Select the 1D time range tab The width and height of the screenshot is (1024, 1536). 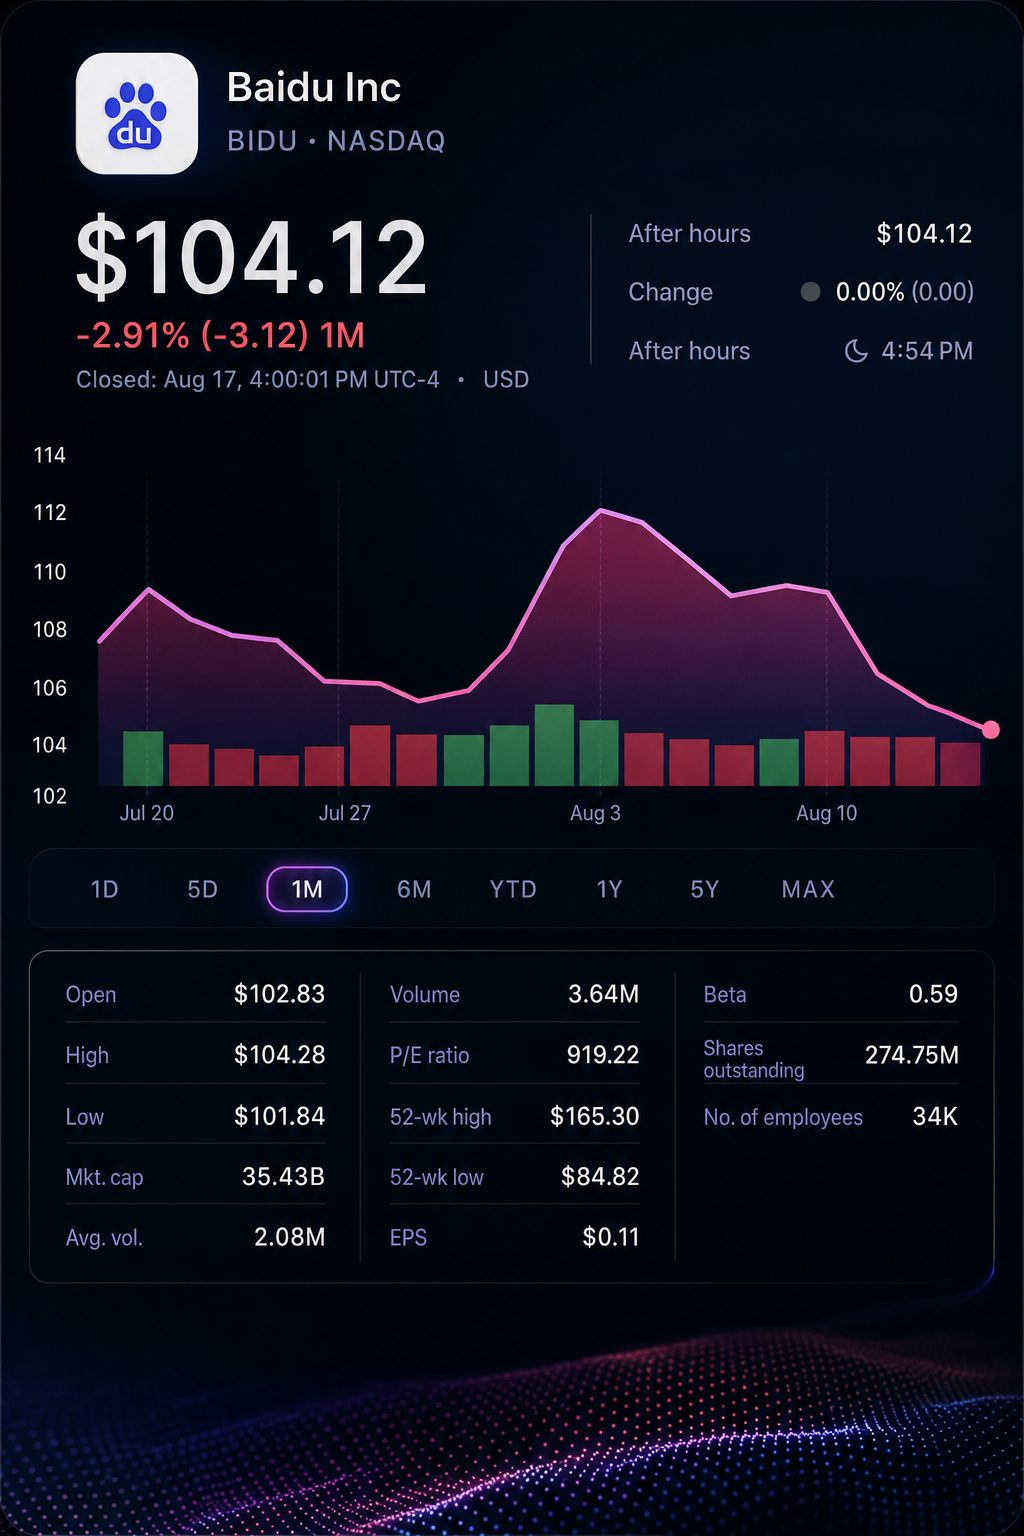(x=104, y=889)
